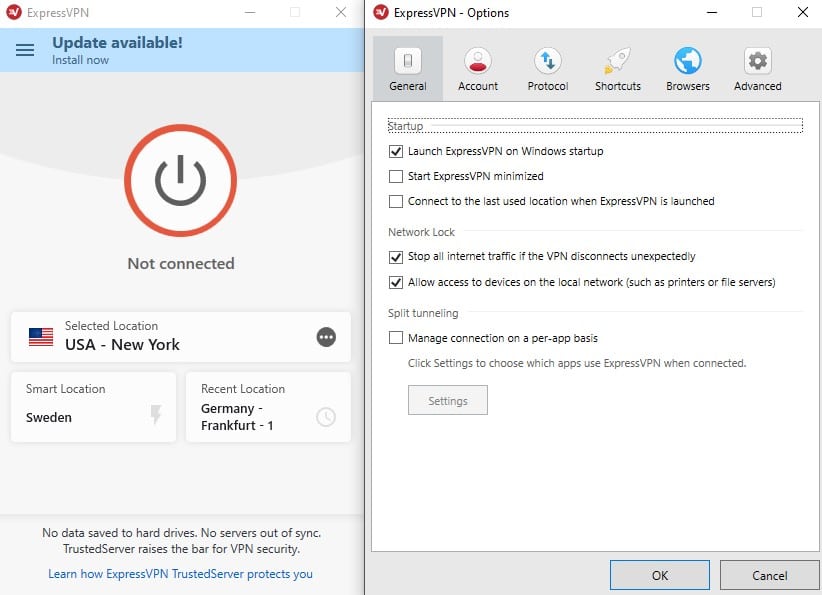Click the Recent Location label
The height and width of the screenshot is (595, 822).
click(243, 389)
